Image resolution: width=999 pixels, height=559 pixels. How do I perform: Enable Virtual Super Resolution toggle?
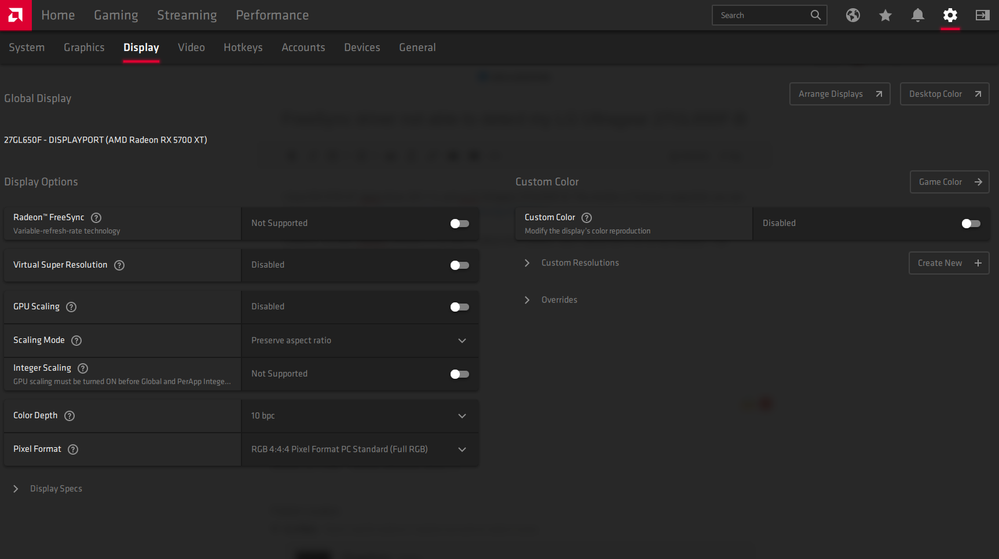click(459, 265)
